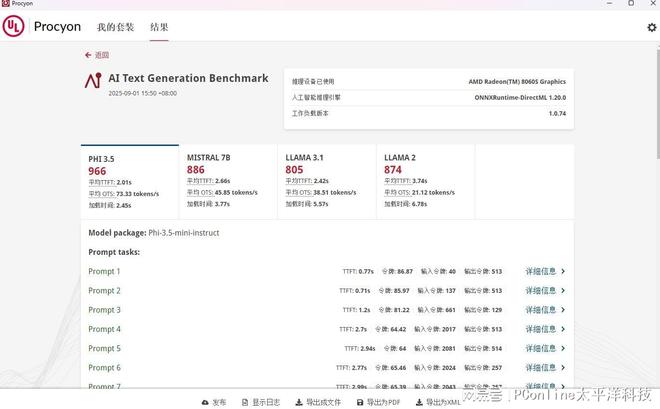660x409 pixels.
Task: Open the 我的套装 tab
Action: (x=115, y=27)
